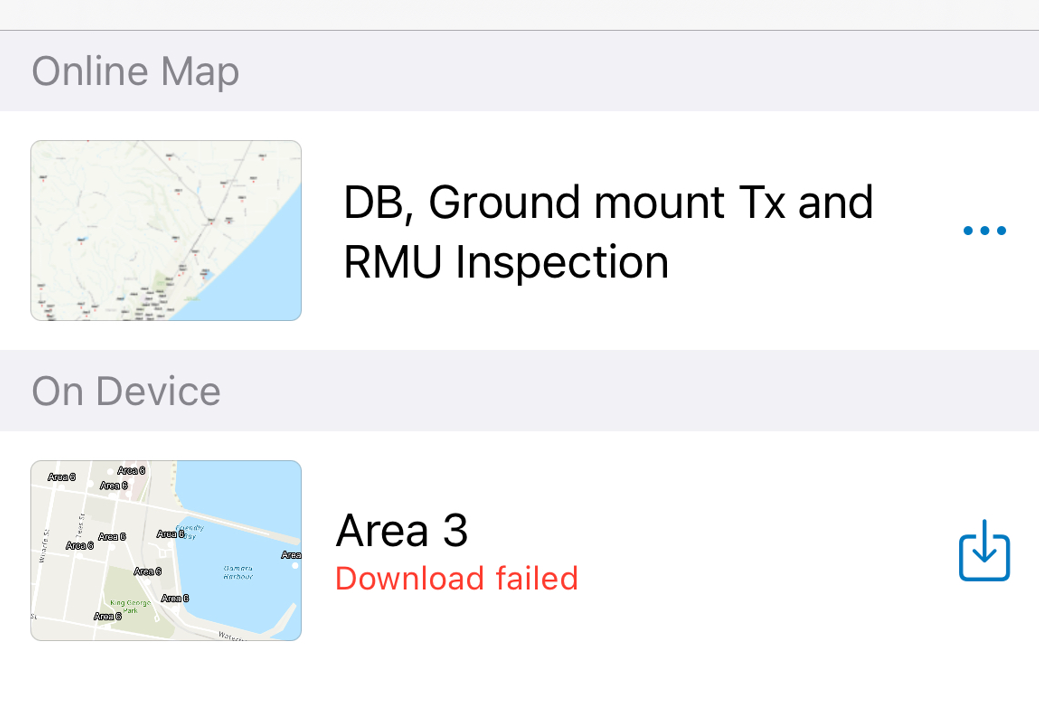The height and width of the screenshot is (702, 1039).
Task: Tap the On Device section header
Action: tap(126, 391)
